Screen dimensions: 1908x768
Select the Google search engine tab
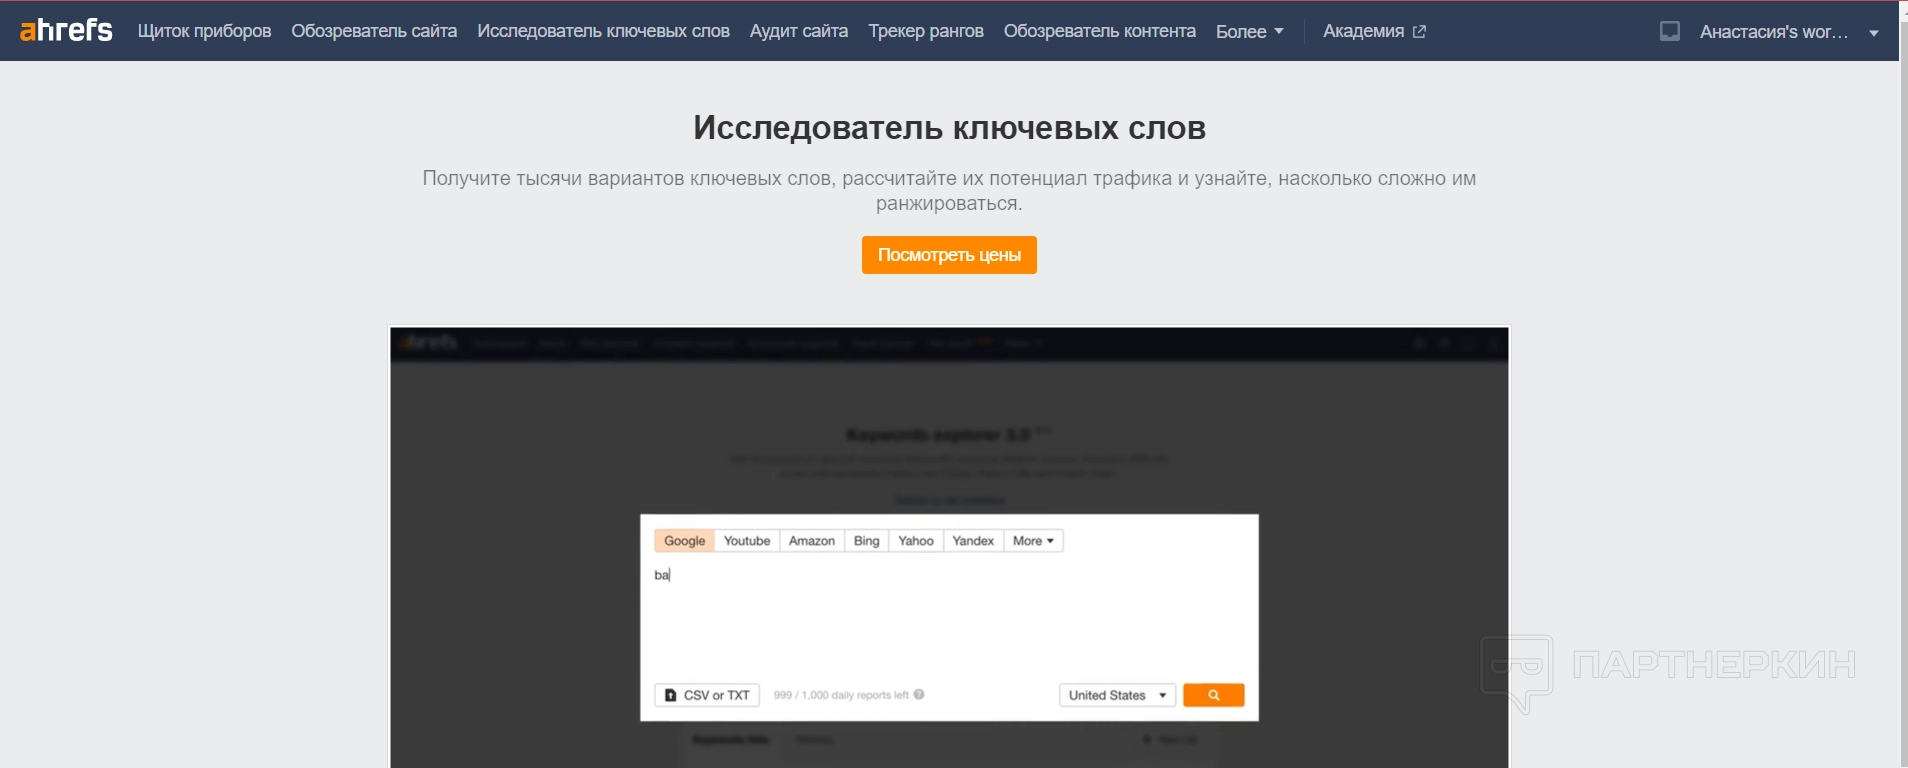(684, 541)
